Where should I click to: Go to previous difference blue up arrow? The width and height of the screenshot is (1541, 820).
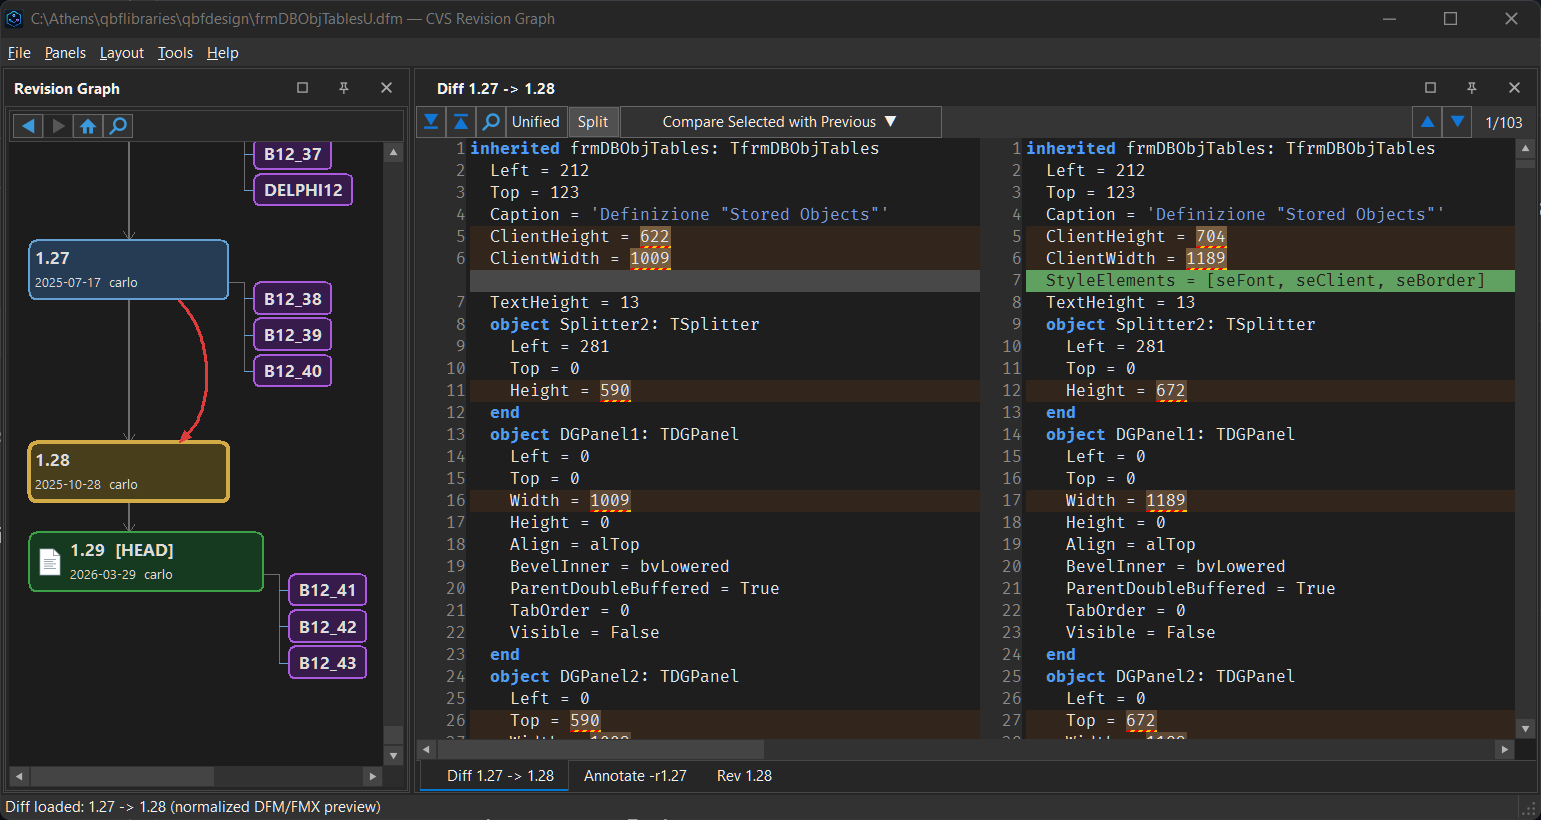(x=1428, y=122)
